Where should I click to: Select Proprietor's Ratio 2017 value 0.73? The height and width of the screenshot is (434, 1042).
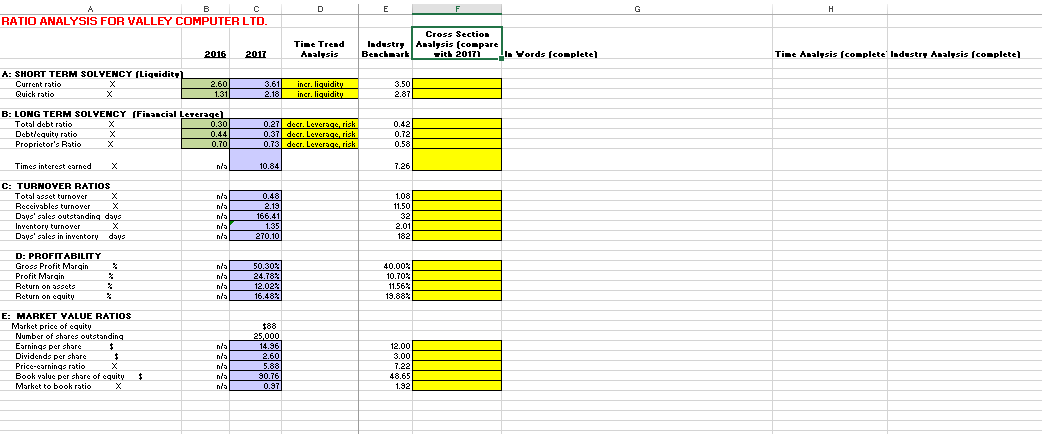pos(256,144)
